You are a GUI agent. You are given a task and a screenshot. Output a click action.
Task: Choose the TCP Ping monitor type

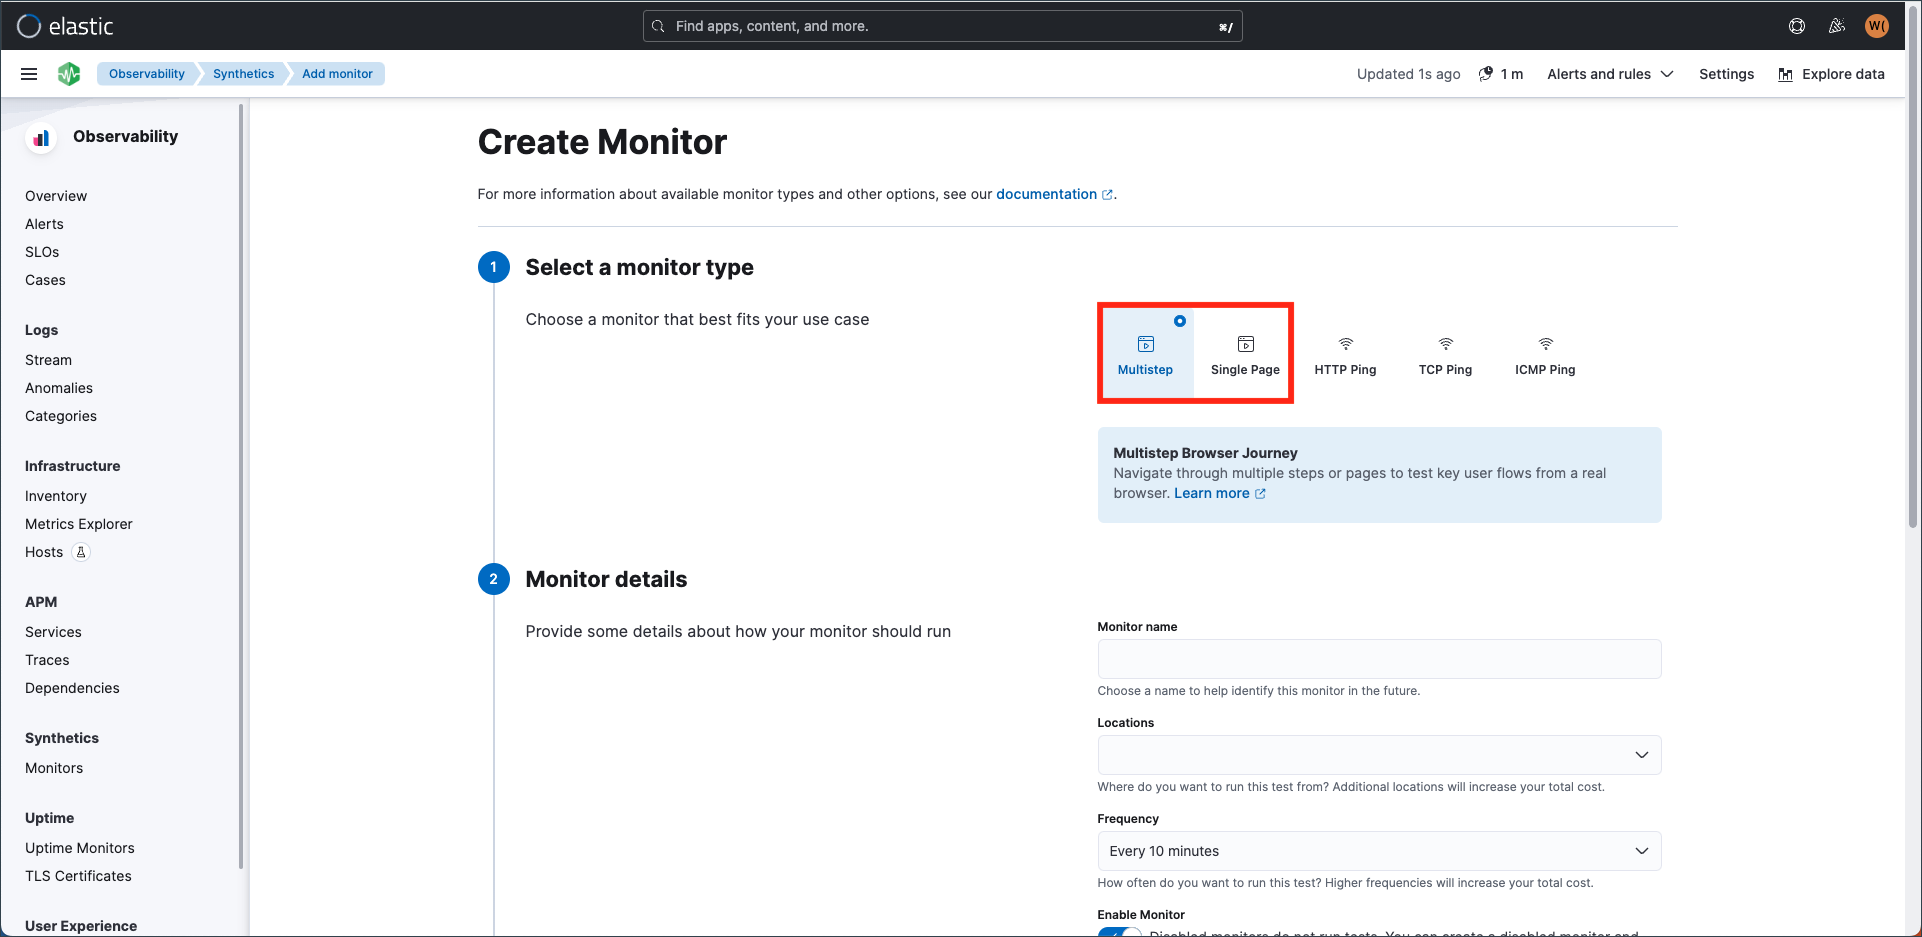point(1445,354)
